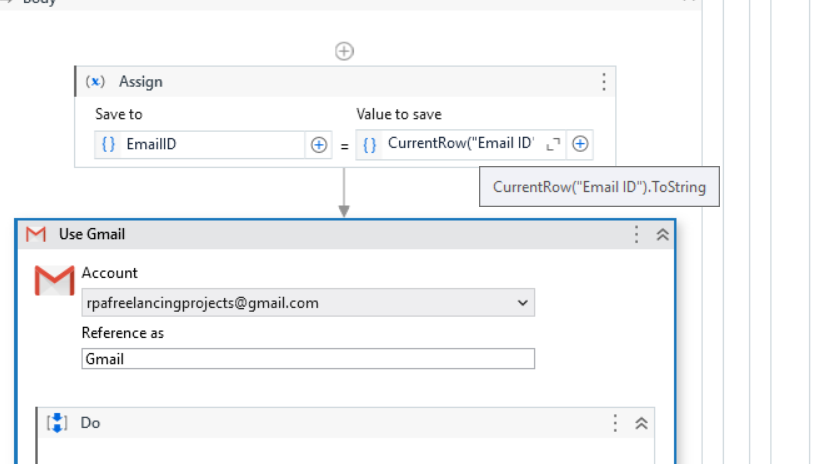
Task: Click plus button after Value to save field
Action: tap(580, 145)
